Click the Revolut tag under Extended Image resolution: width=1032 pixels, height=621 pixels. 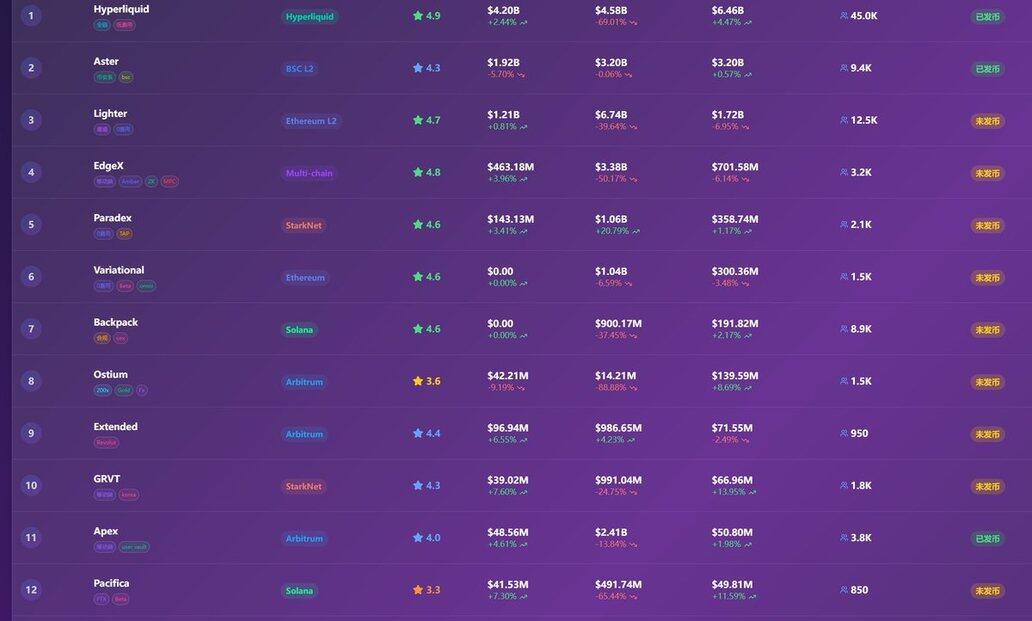(106, 442)
